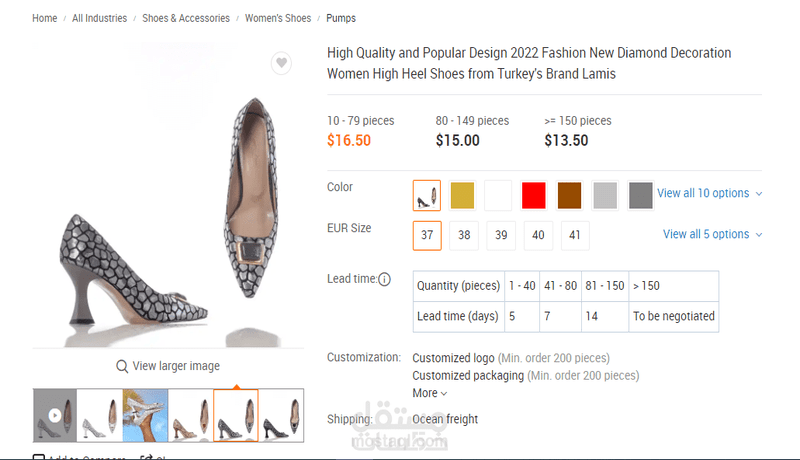800x460 pixels.
Task: Expand View all 10 options for color
Action: (x=709, y=193)
